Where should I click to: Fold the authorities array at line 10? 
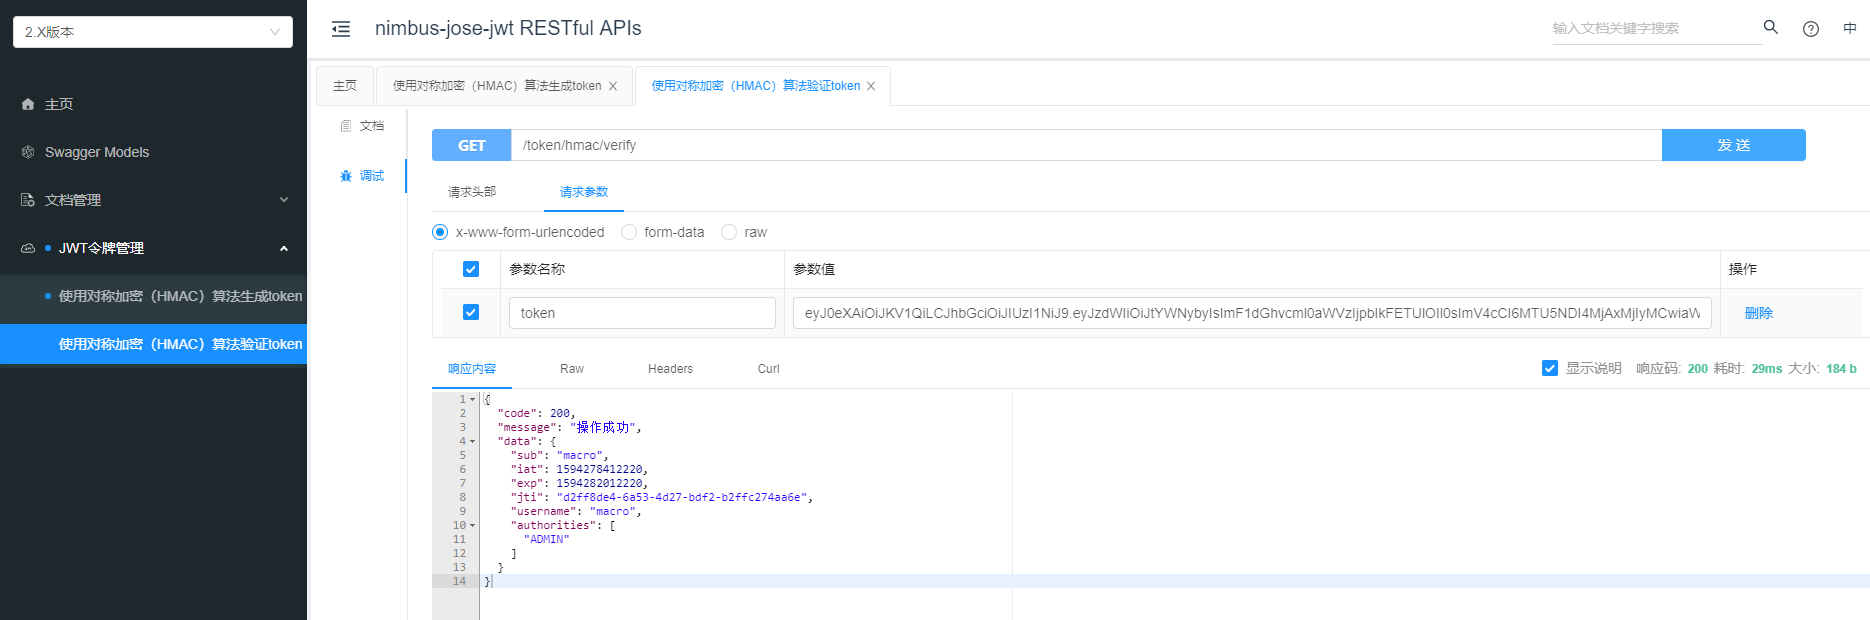[473, 525]
